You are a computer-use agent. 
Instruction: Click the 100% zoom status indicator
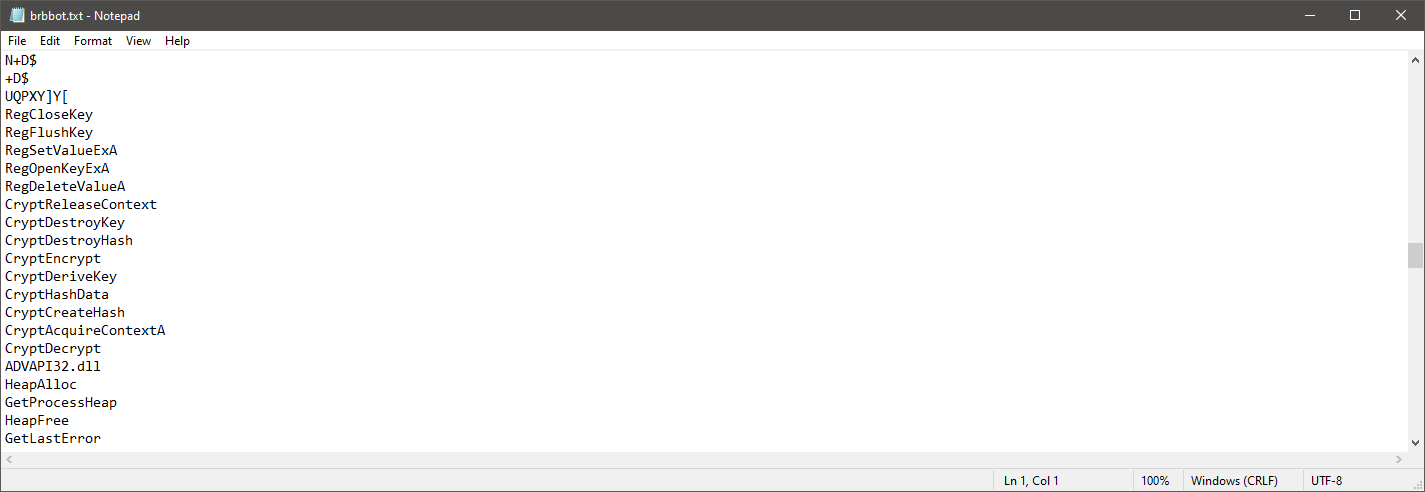point(1155,481)
